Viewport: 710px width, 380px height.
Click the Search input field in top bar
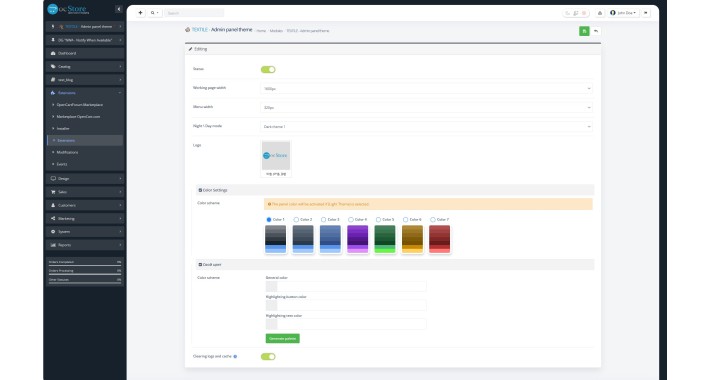(x=194, y=13)
